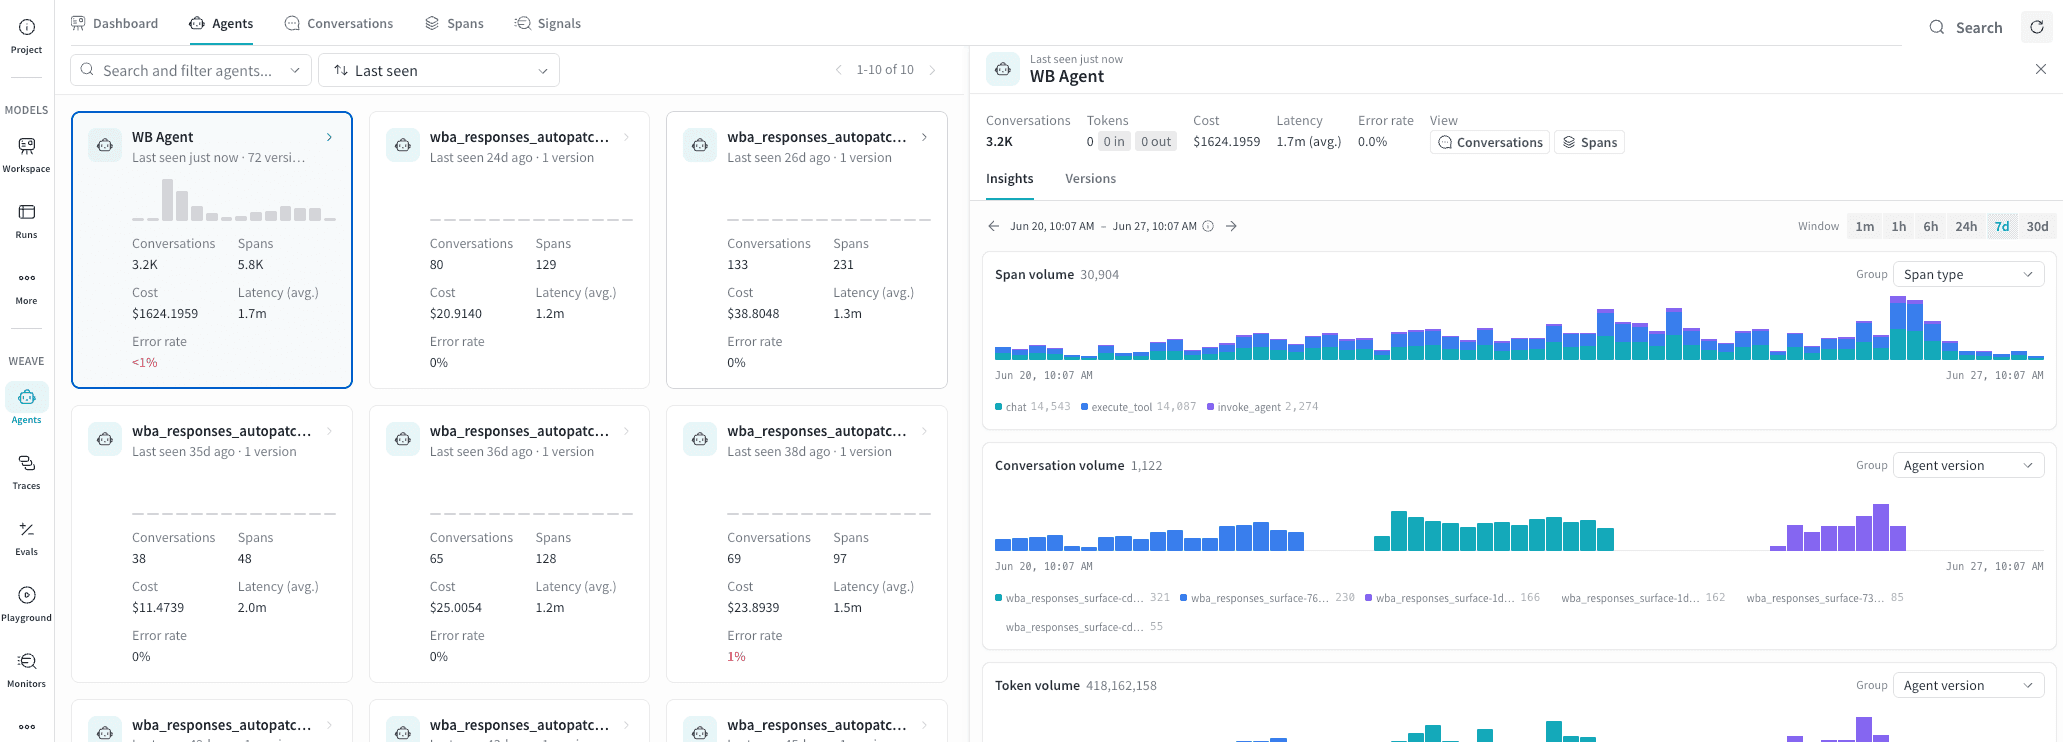Viewport: 2063px width, 742px height.
Task: Switch to the Versions tab
Action: point(1091,179)
